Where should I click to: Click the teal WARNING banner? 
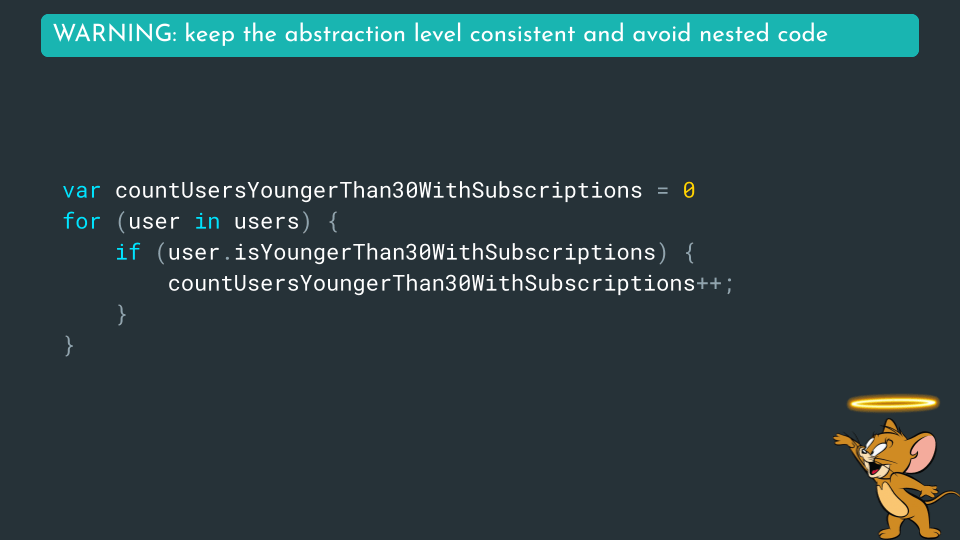click(x=480, y=35)
